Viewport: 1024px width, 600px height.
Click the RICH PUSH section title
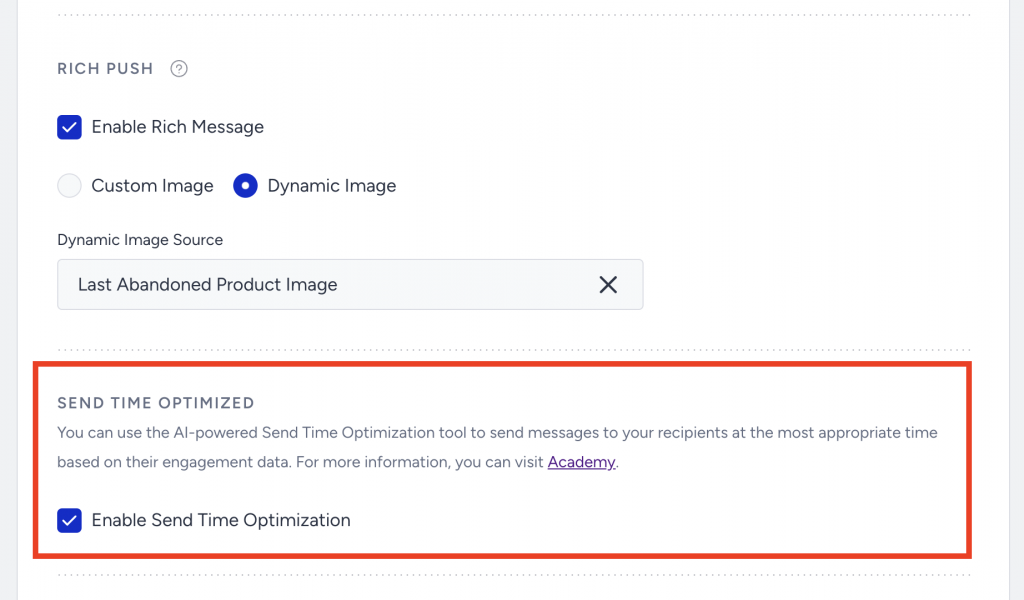[x=105, y=69]
